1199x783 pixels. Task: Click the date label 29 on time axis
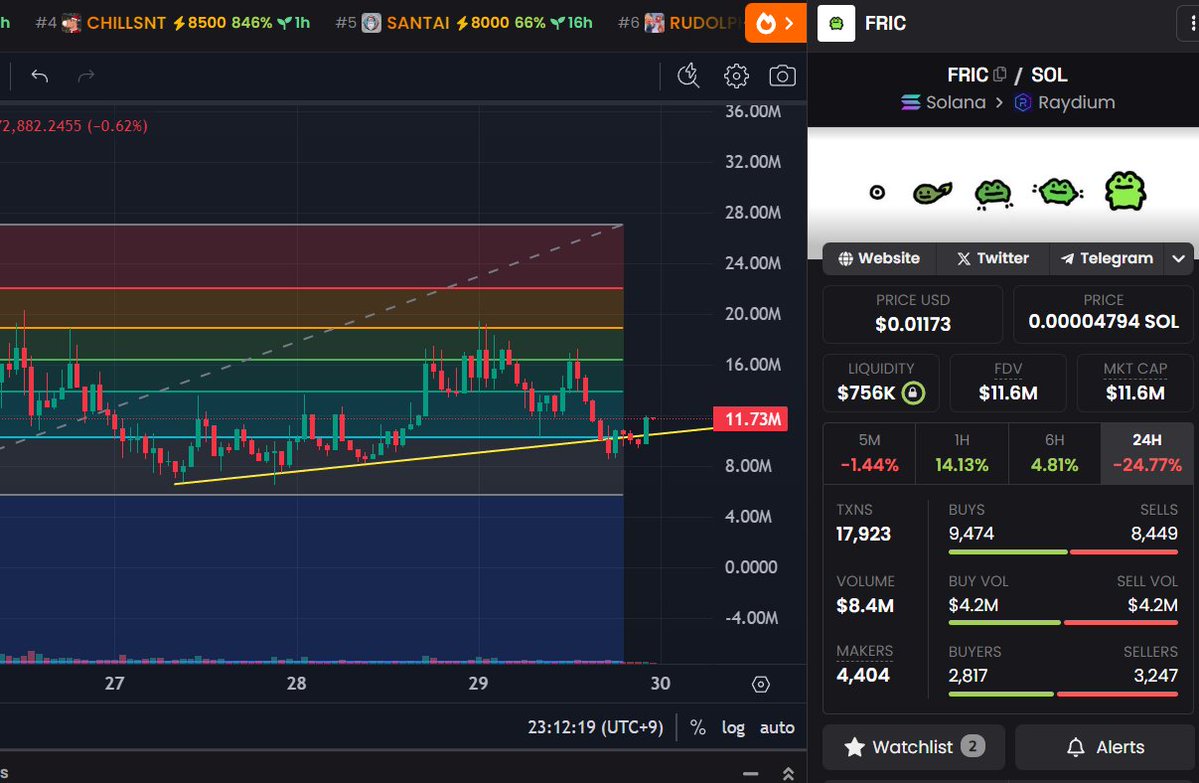(478, 684)
